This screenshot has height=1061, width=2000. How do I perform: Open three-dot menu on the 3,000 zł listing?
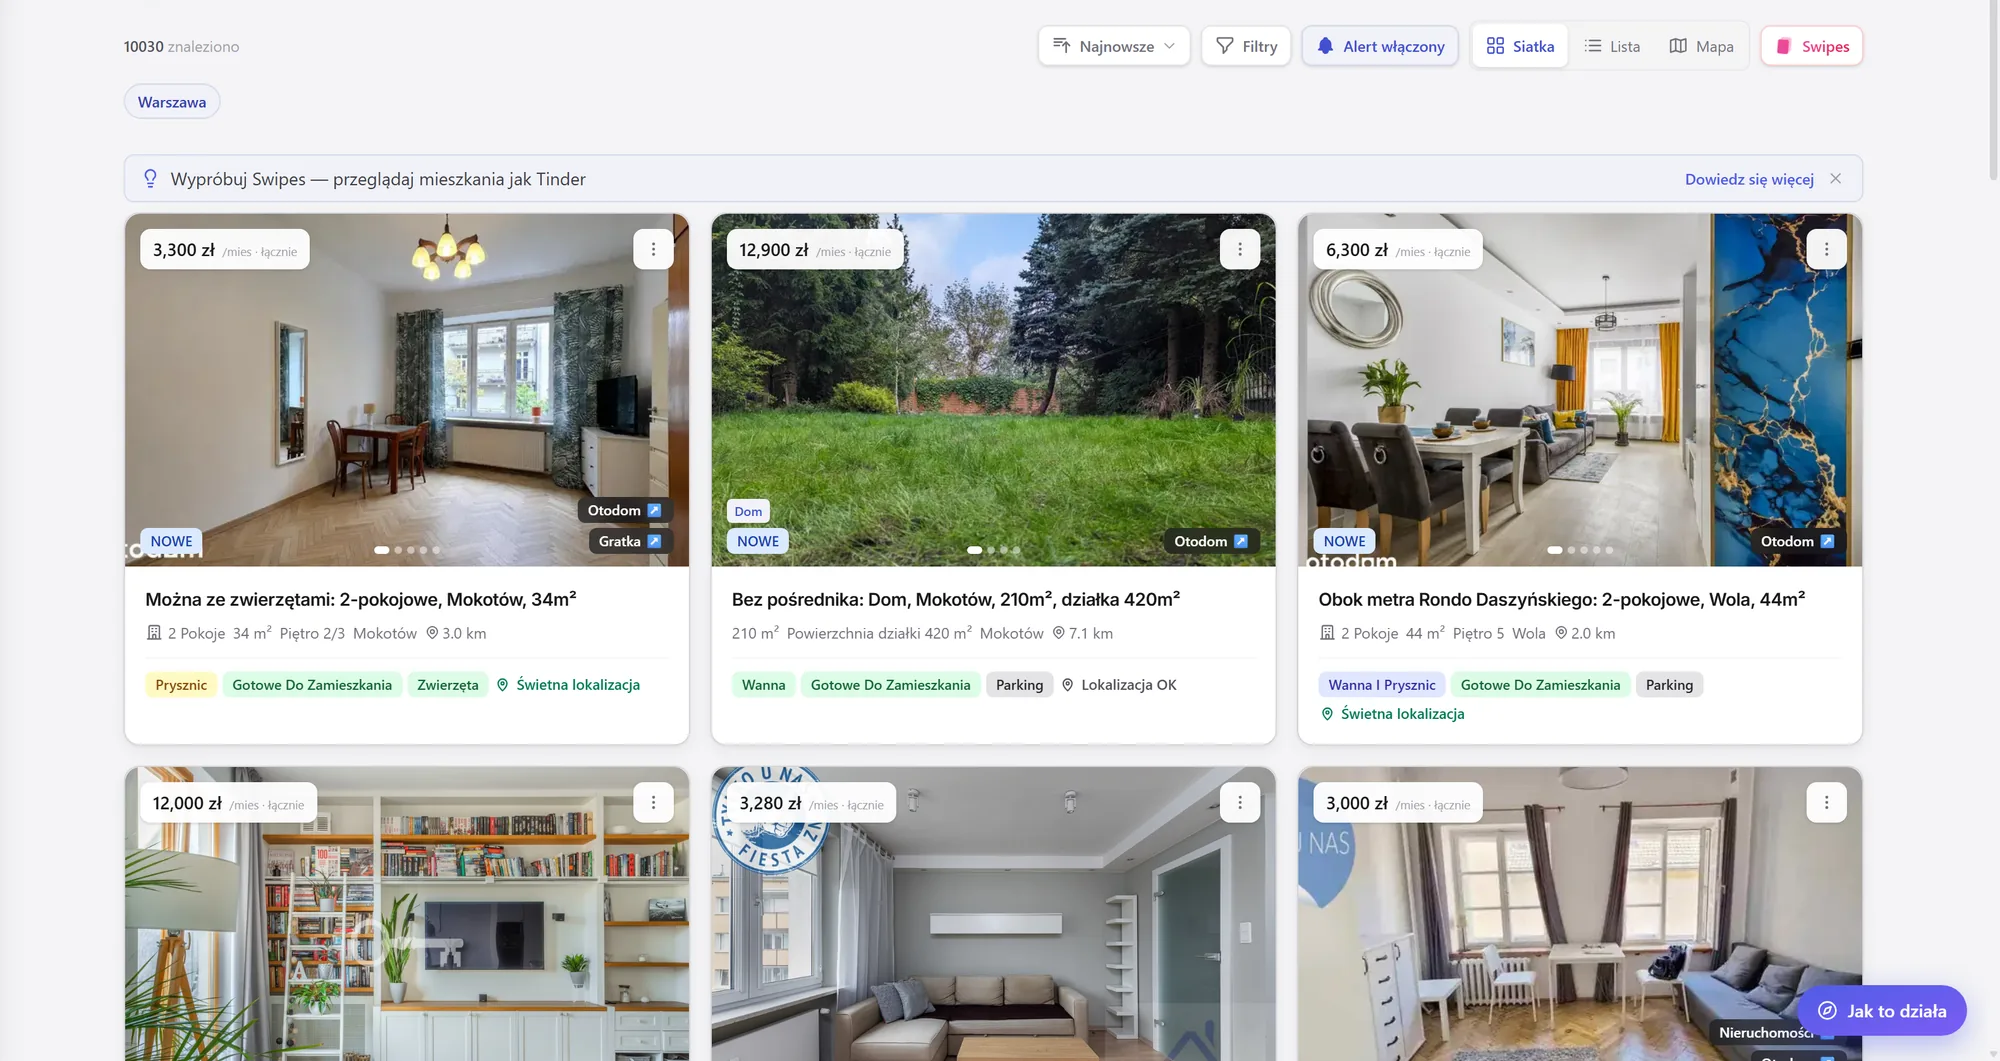[x=1826, y=802]
